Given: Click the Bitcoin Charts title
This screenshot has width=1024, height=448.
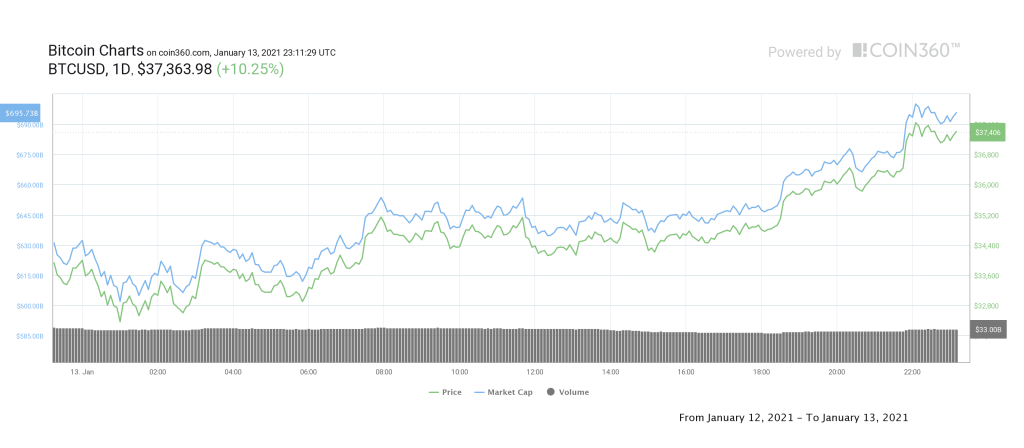Looking at the screenshot, I should click(x=95, y=50).
